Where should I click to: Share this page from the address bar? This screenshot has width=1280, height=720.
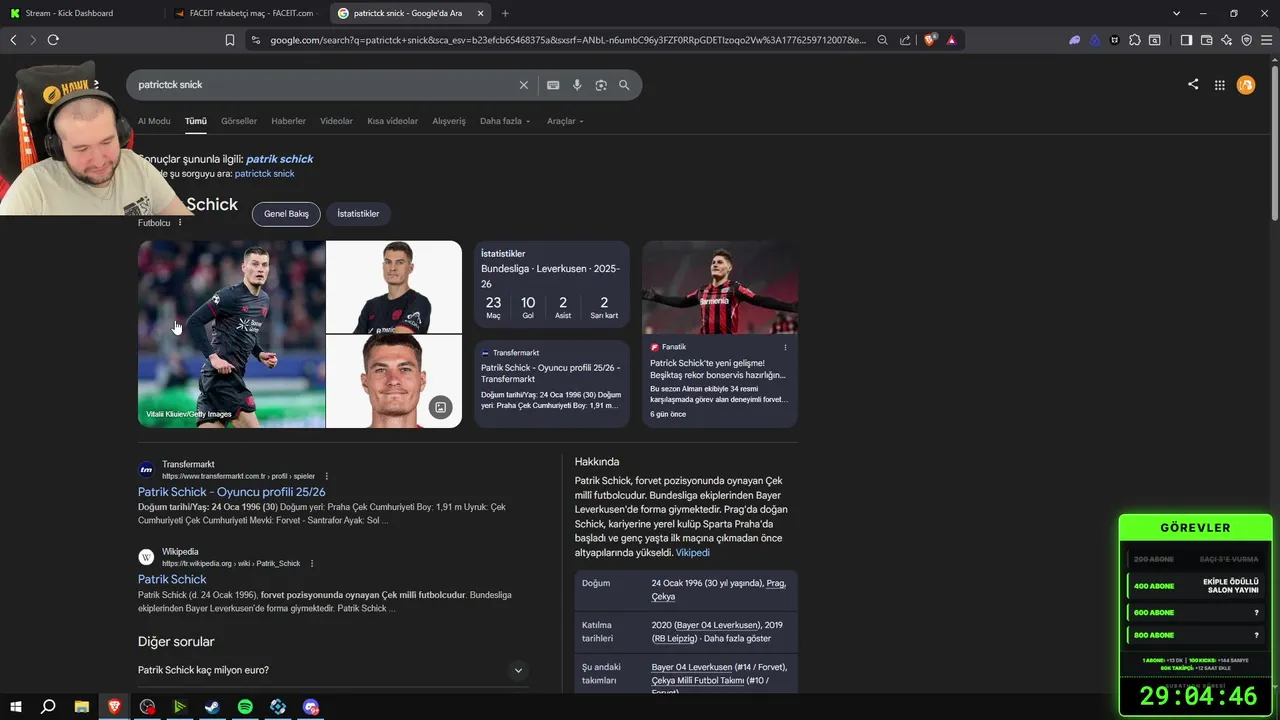pos(905,40)
